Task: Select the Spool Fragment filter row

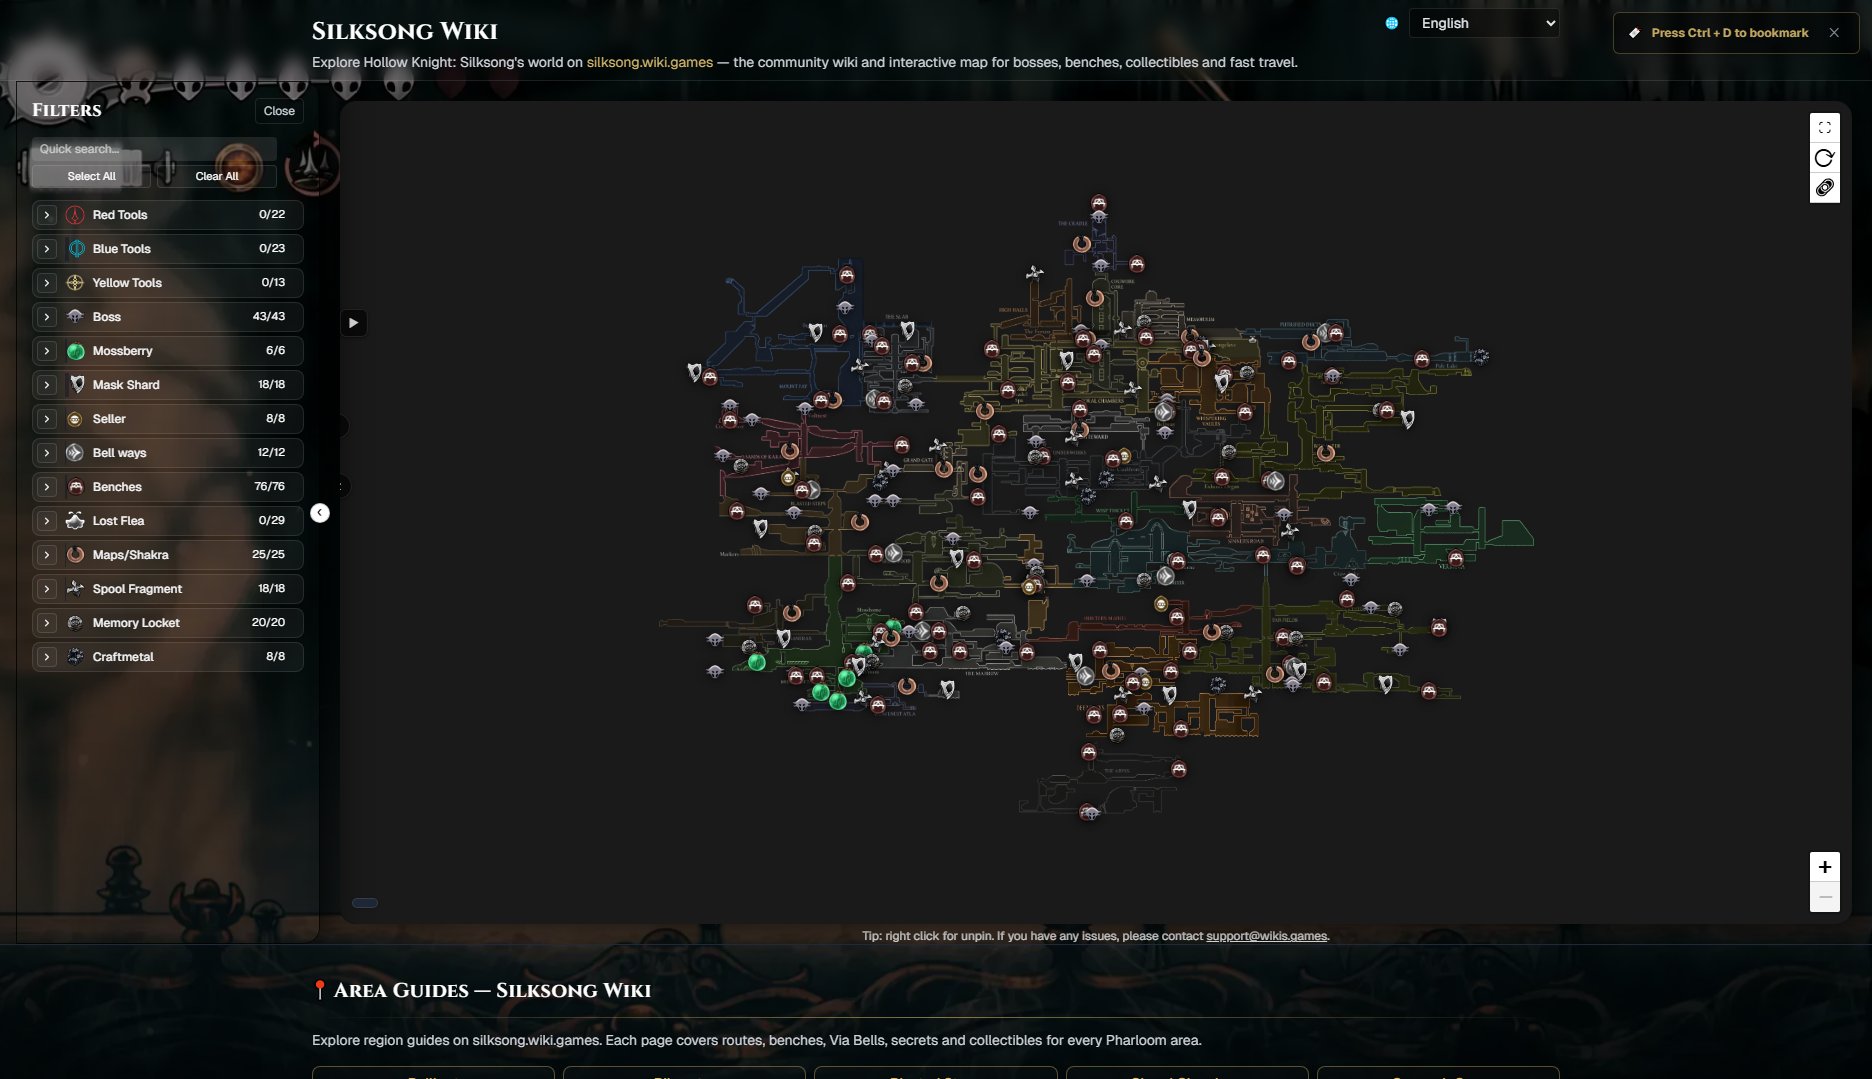Action: tap(167, 589)
